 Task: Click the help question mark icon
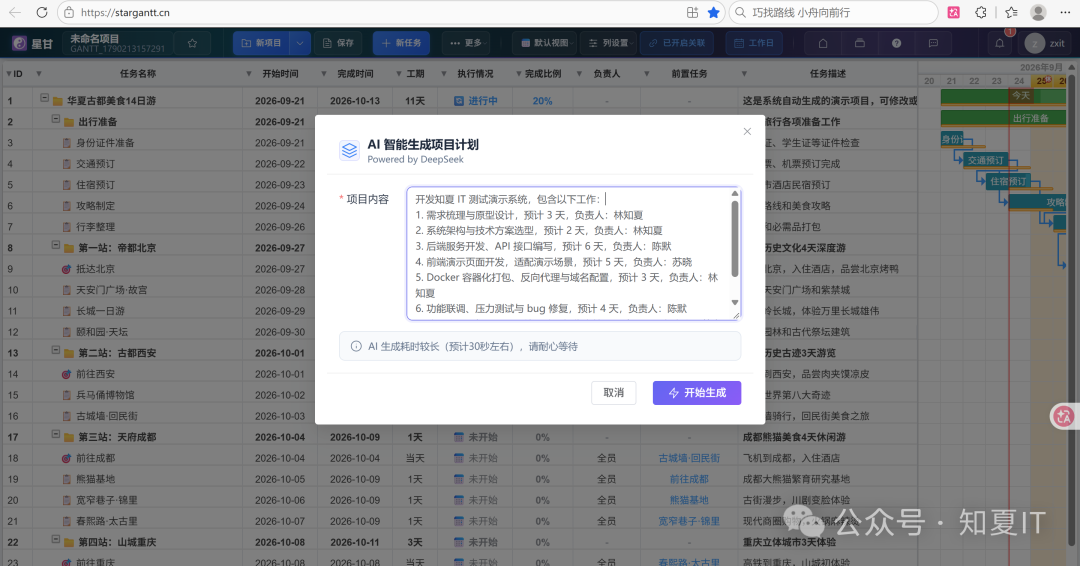[896, 43]
